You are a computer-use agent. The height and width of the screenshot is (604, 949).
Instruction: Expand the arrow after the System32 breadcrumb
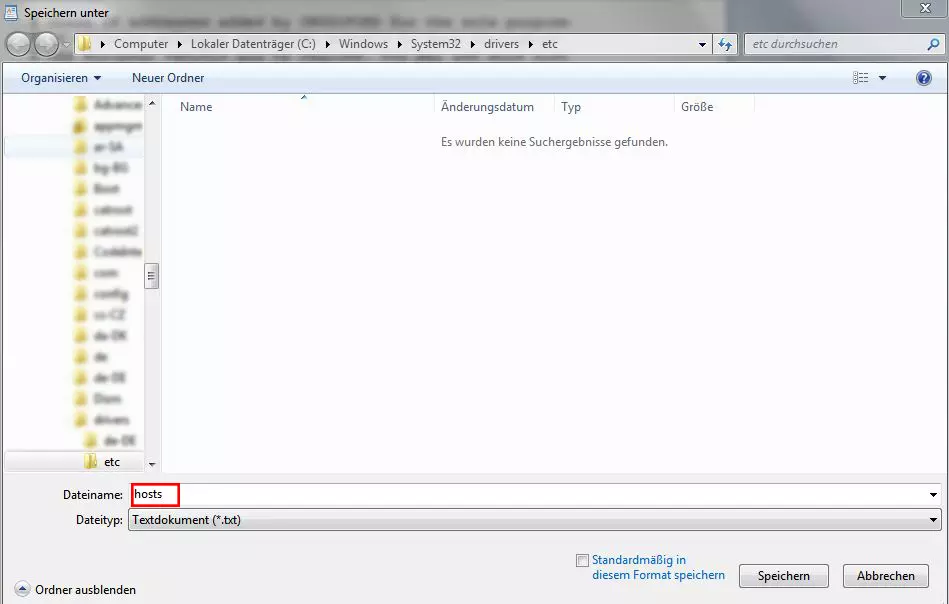(x=472, y=44)
